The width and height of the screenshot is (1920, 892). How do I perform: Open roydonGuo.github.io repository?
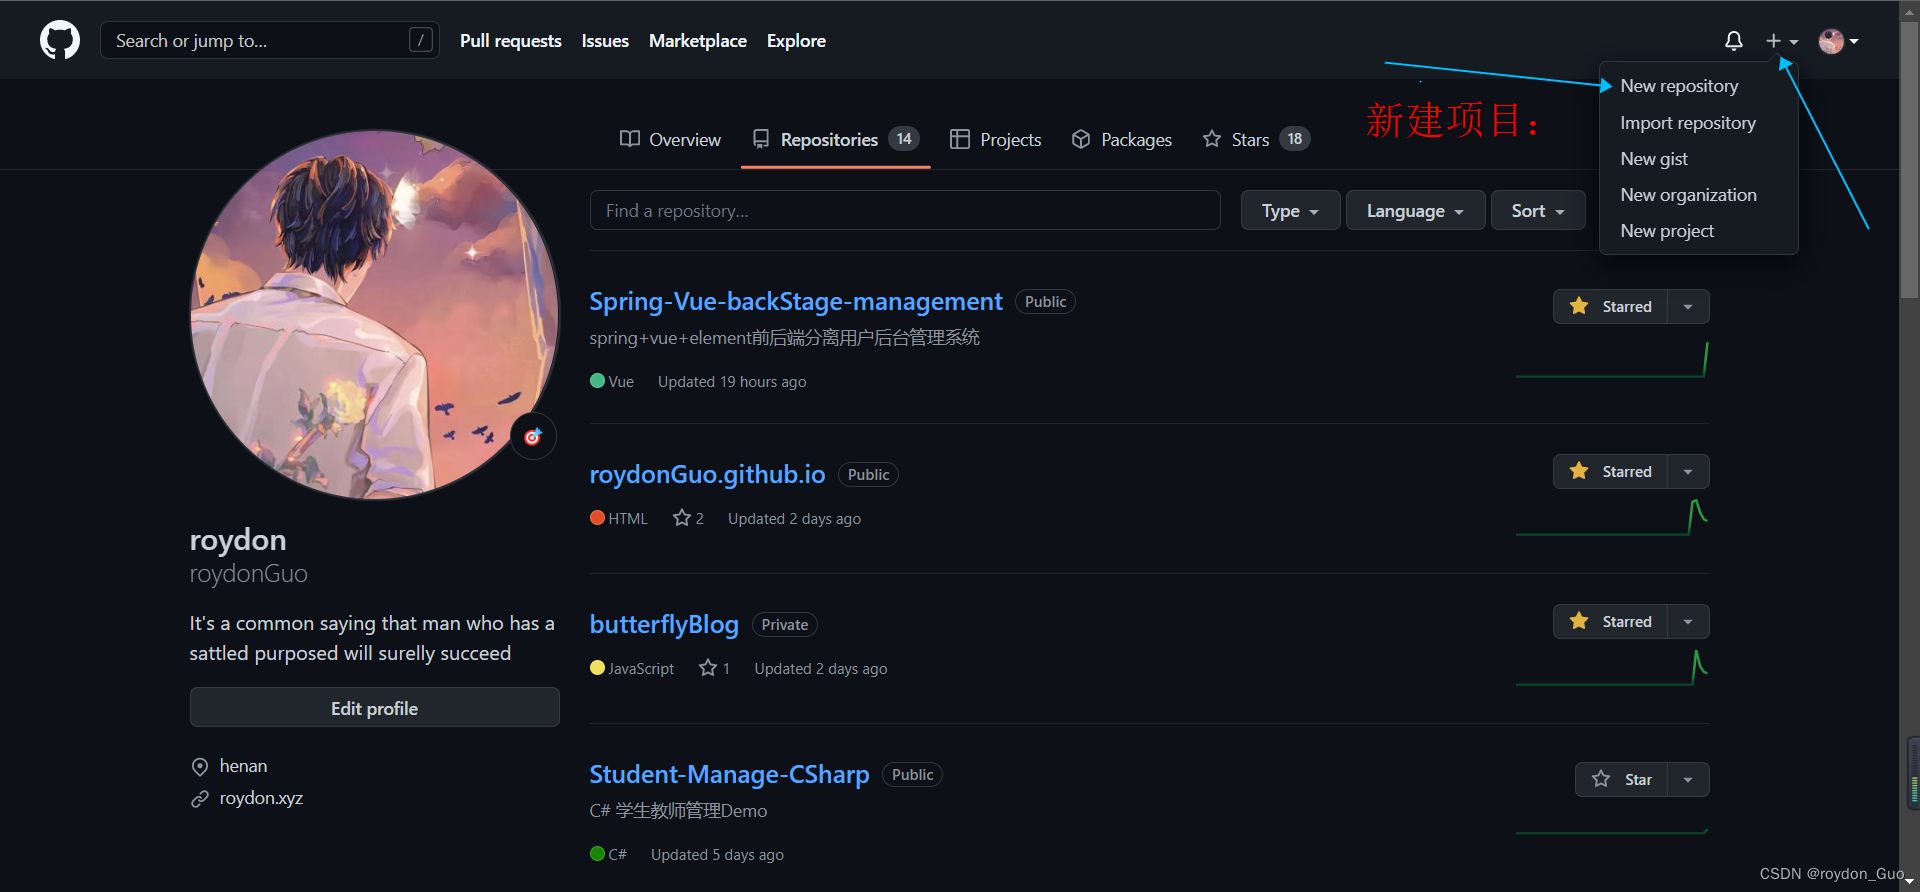tap(707, 474)
